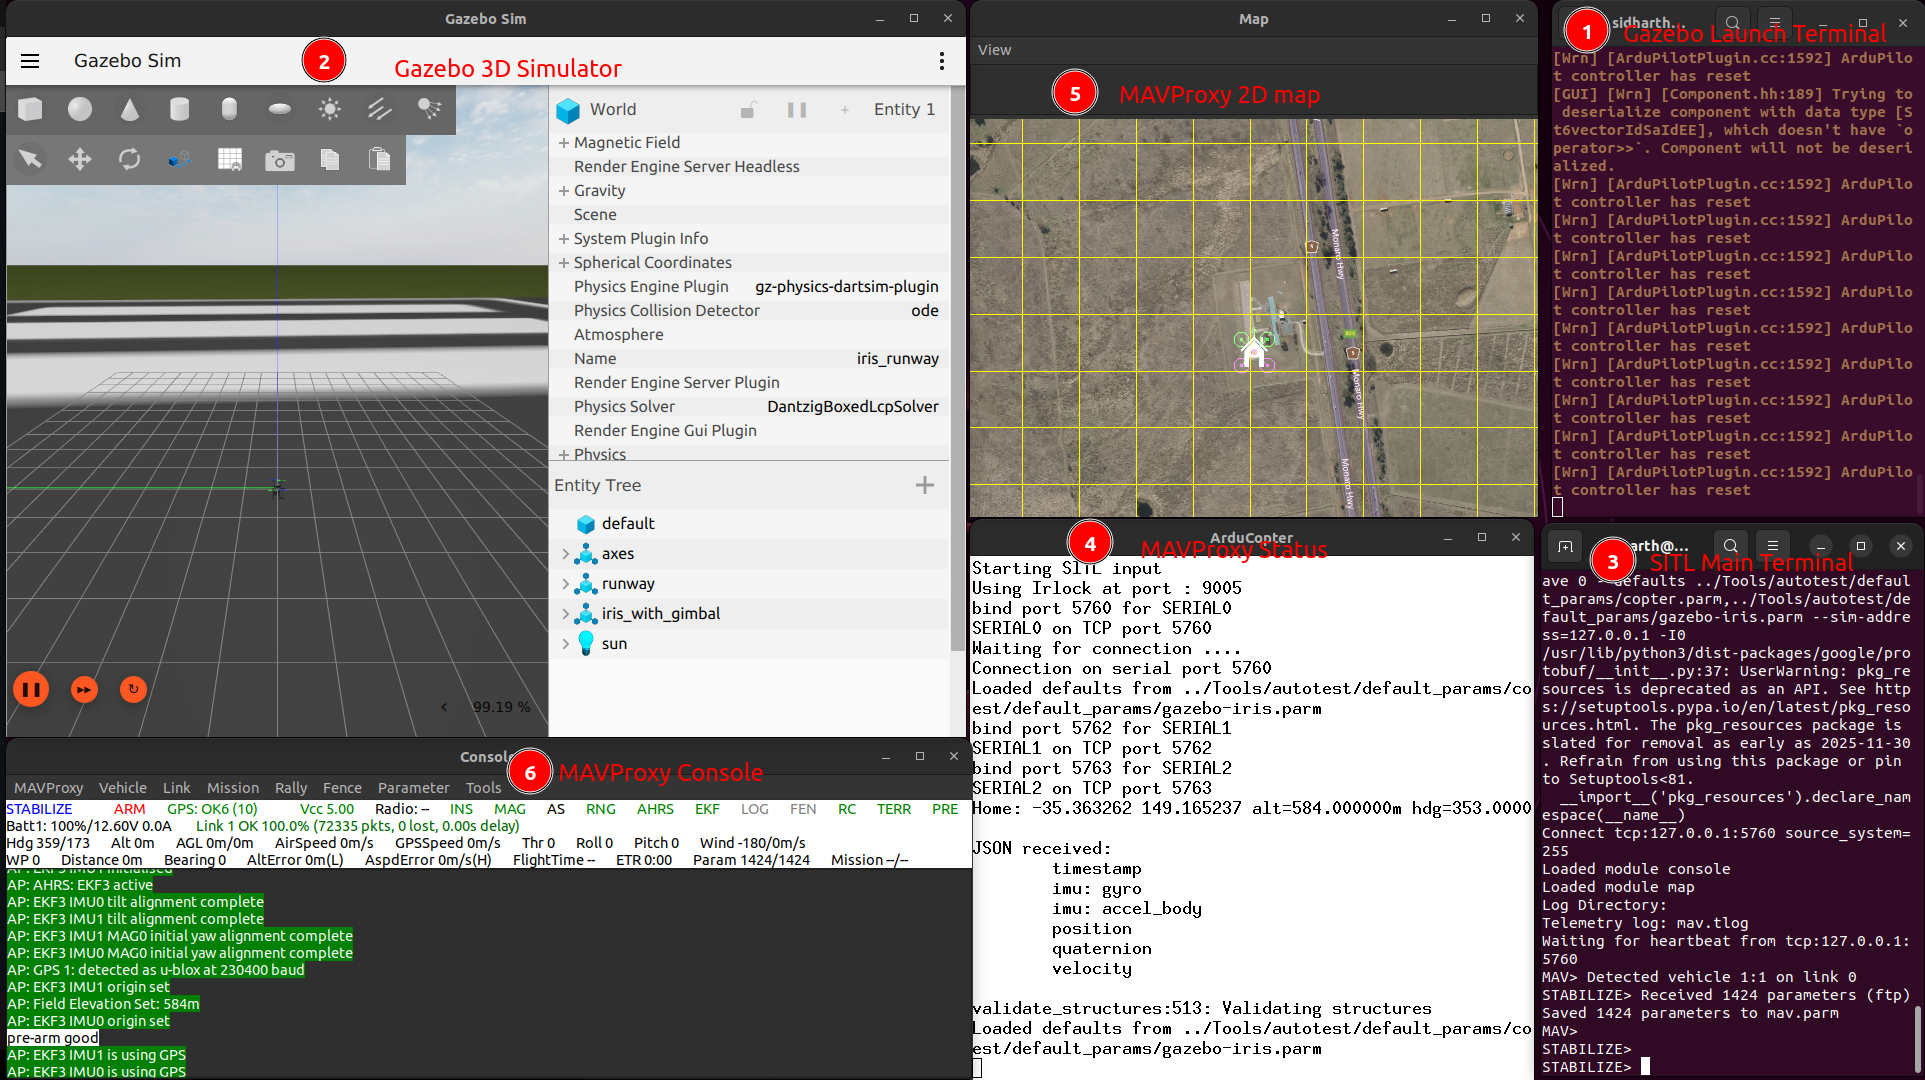Expand the Spherical Coordinates property

click(x=565, y=262)
